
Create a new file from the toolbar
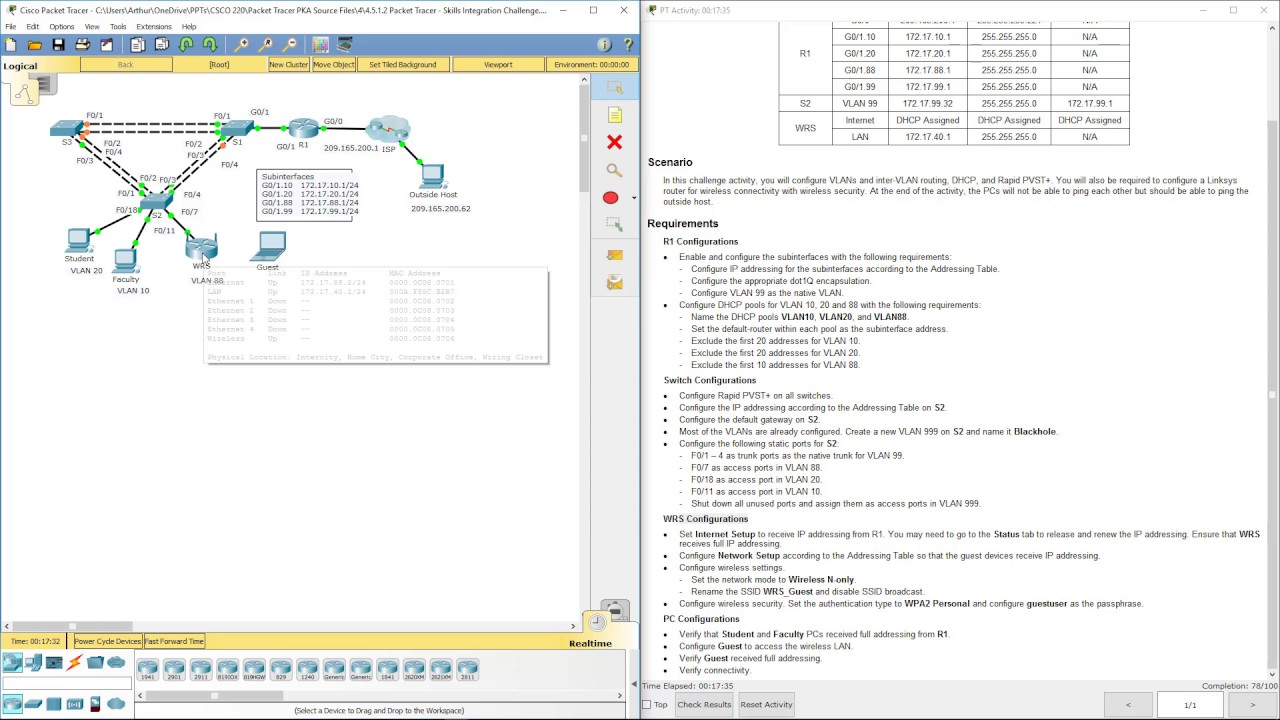[x=11, y=45]
